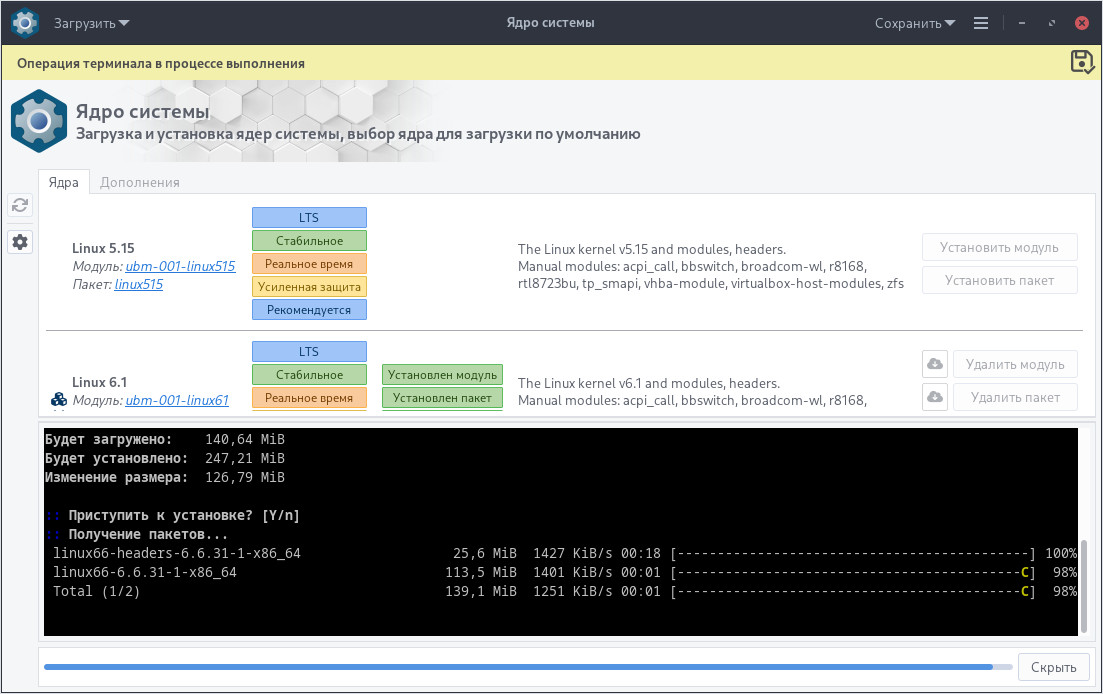
Task: Click the cloud icon next to Удалить пакет
Action: (x=935, y=397)
